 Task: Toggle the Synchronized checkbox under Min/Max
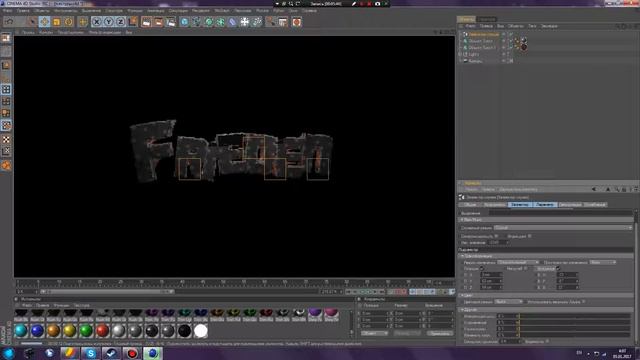click(497, 236)
